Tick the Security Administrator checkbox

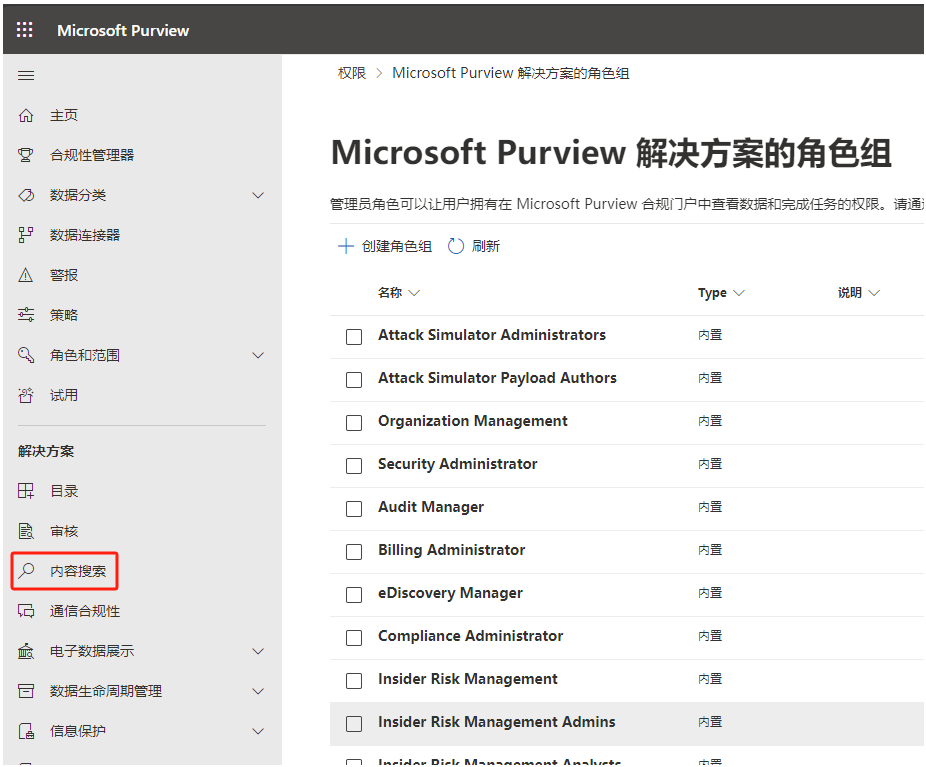pyautogui.click(x=354, y=466)
